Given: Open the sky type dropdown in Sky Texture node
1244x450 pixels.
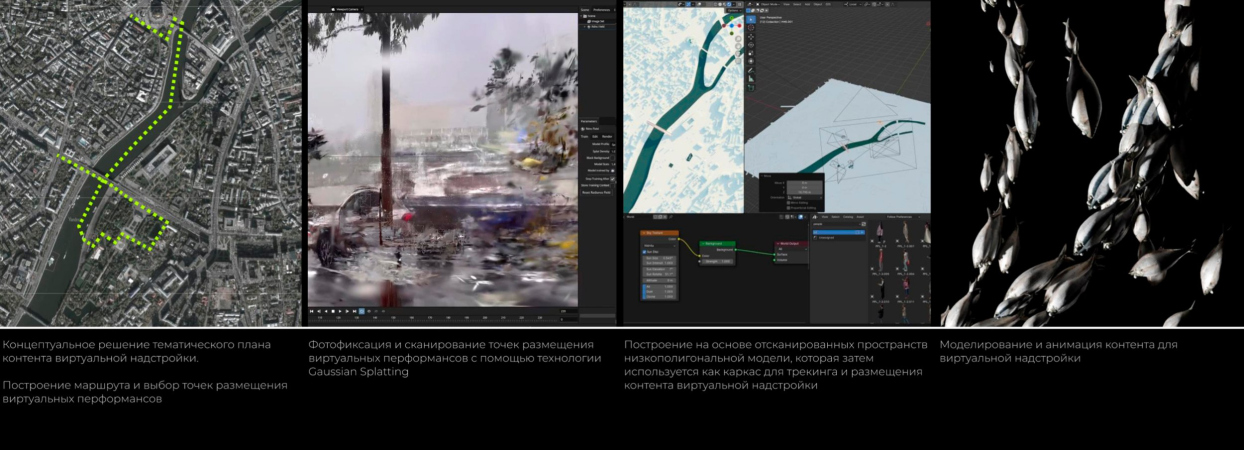Looking at the screenshot, I should pos(660,245).
